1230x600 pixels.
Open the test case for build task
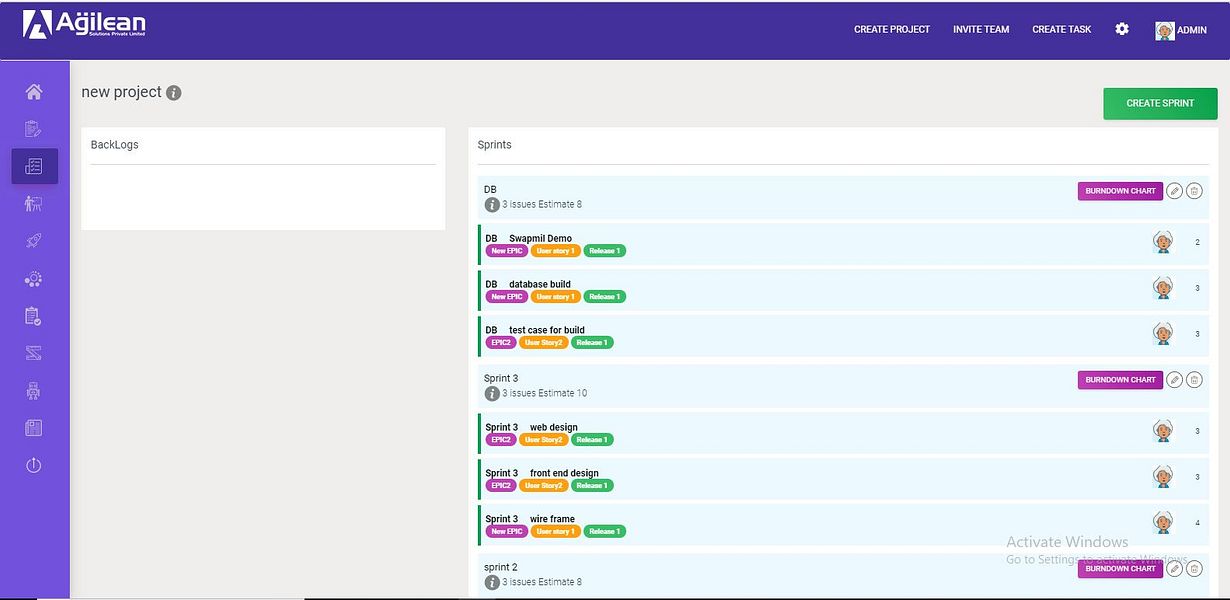point(843,336)
